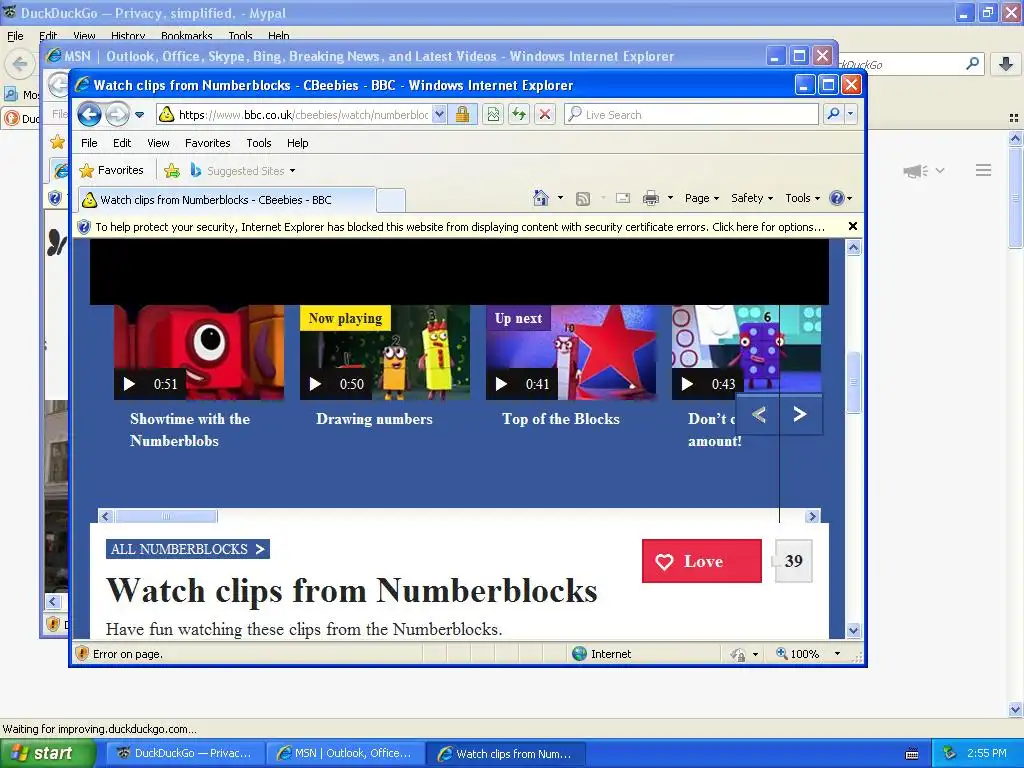Click the page vertical scrollbar down arrow
Image resolution: width=1024 pixels, height=768 pixels.
coord(854,630)
